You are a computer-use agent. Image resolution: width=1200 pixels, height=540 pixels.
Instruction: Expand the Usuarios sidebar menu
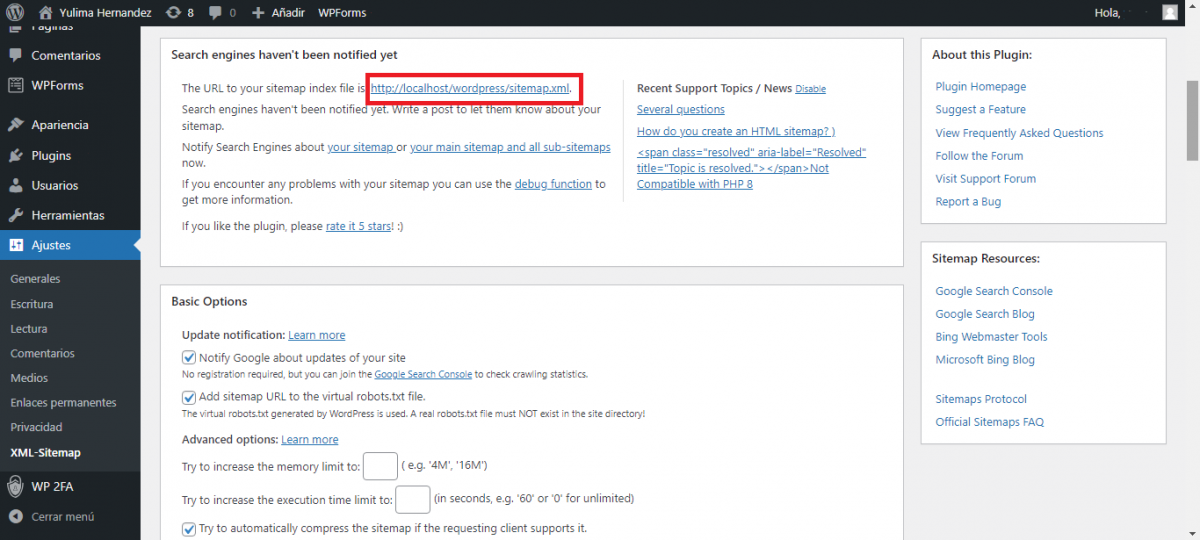(x=54, y=185)
